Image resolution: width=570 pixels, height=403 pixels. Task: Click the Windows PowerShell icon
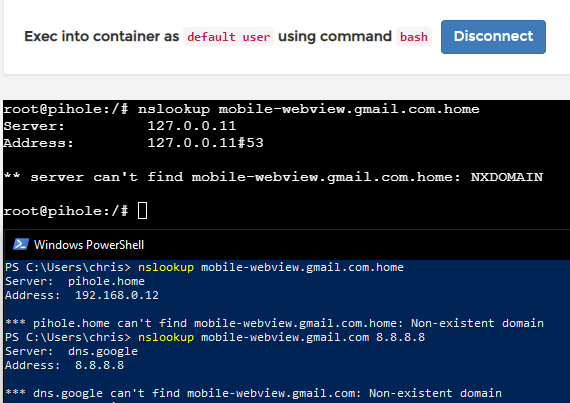tap(21, 245)
